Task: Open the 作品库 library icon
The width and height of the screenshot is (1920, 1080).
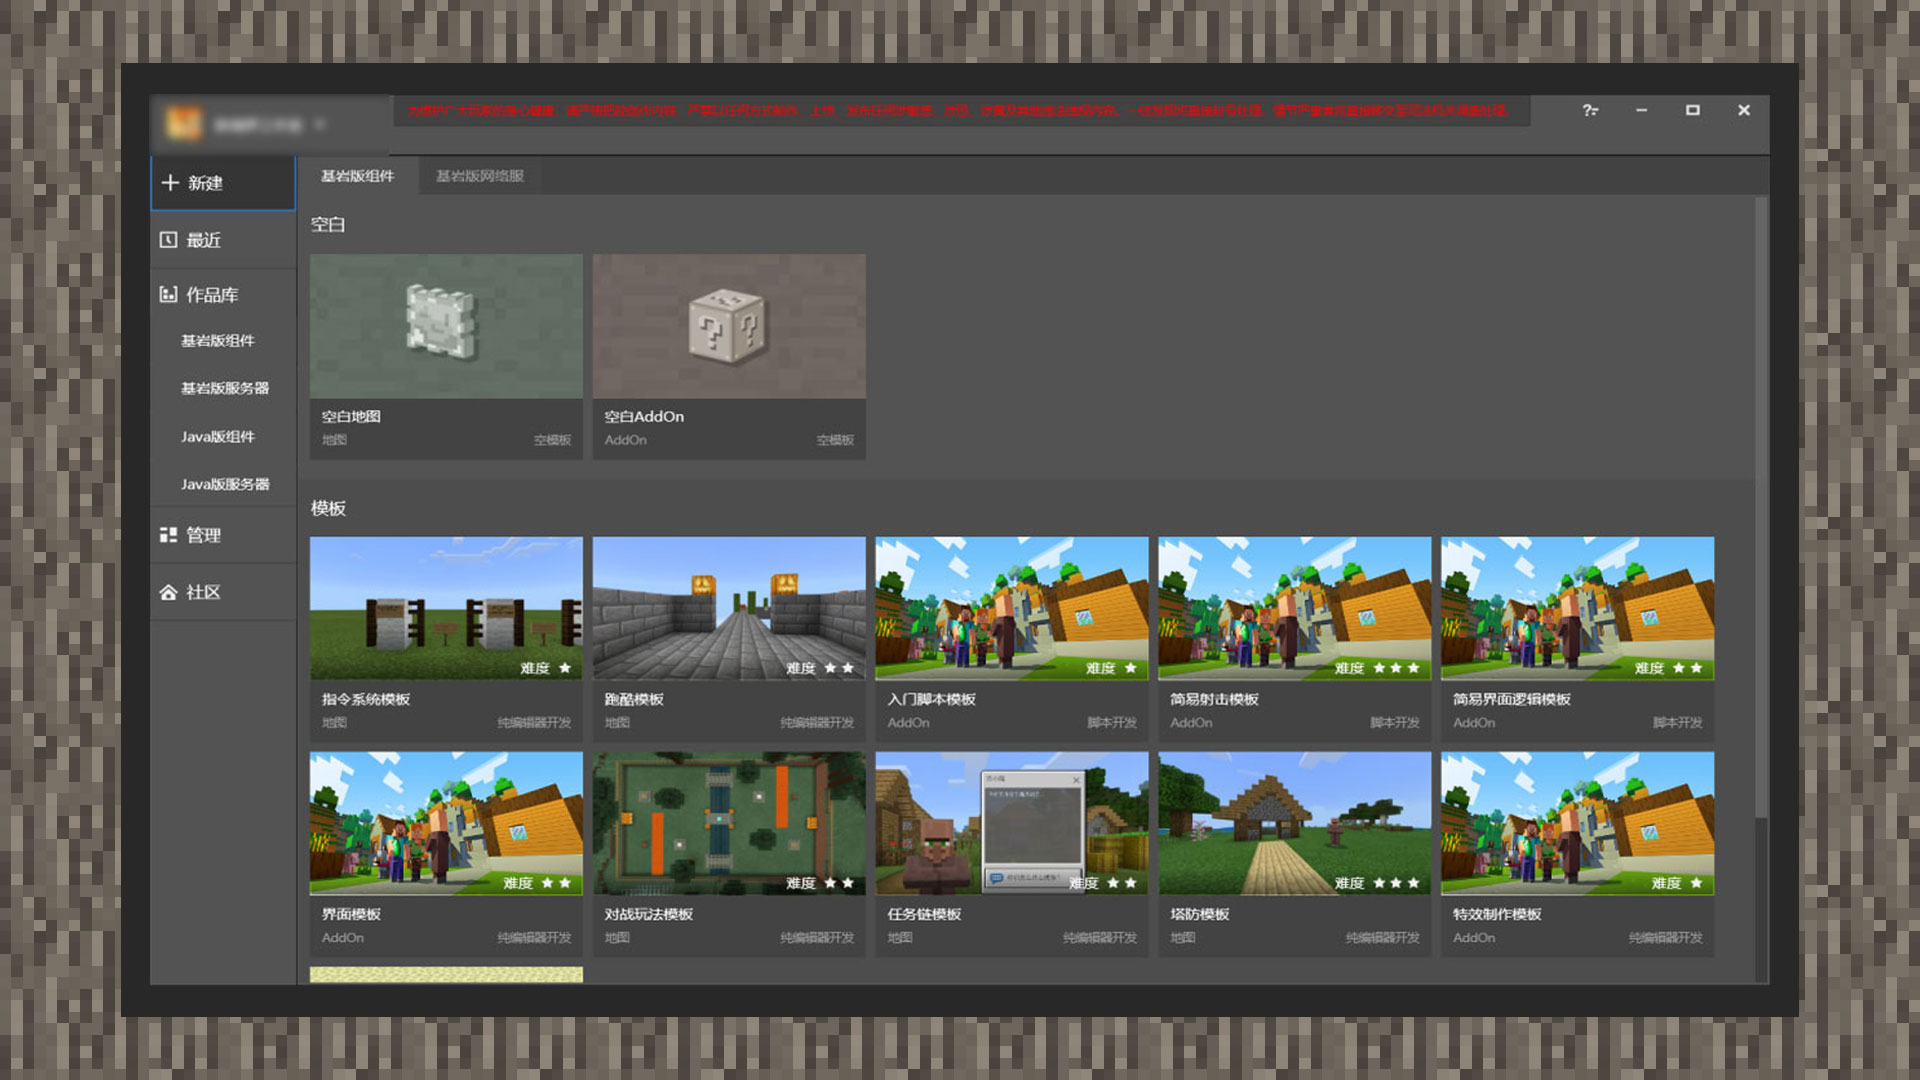Action: point(168,295)
